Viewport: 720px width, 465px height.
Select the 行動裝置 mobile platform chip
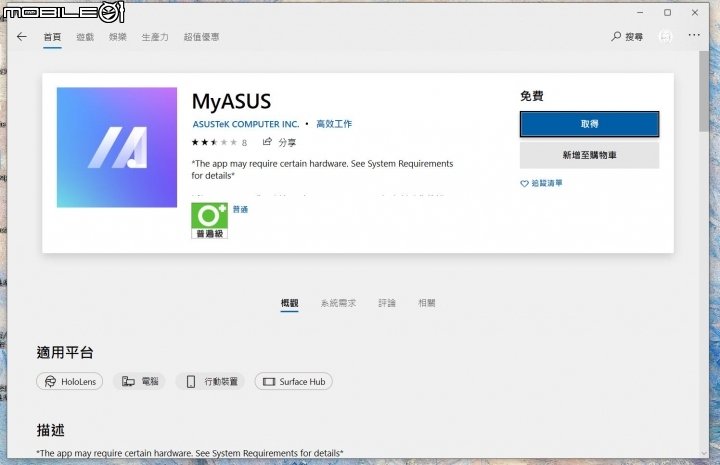(210, 381)
